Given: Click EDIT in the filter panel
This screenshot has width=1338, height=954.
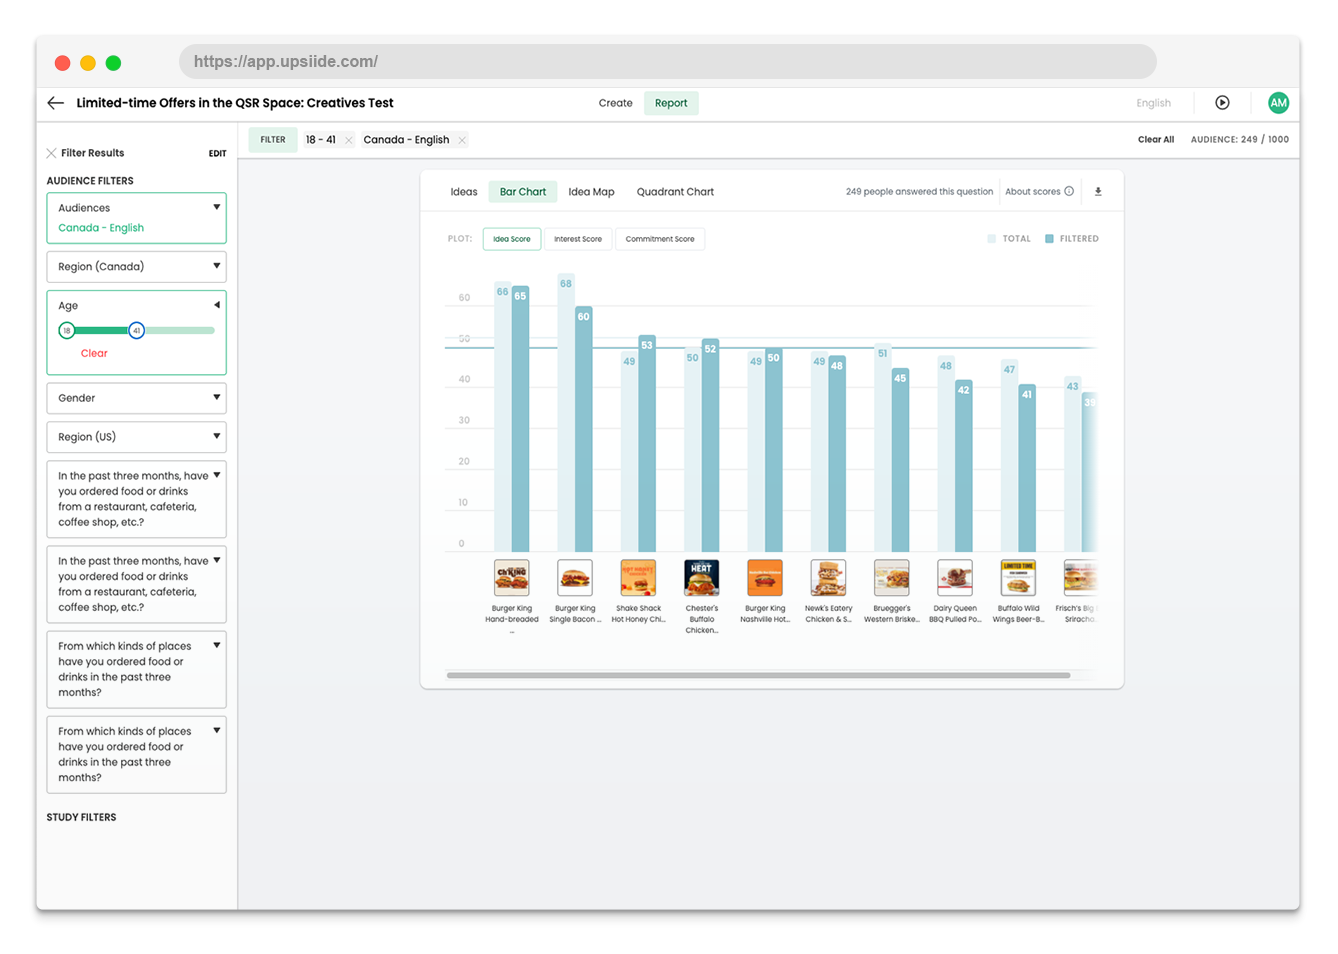Looking at the screenshot, I should pos(217,154).
